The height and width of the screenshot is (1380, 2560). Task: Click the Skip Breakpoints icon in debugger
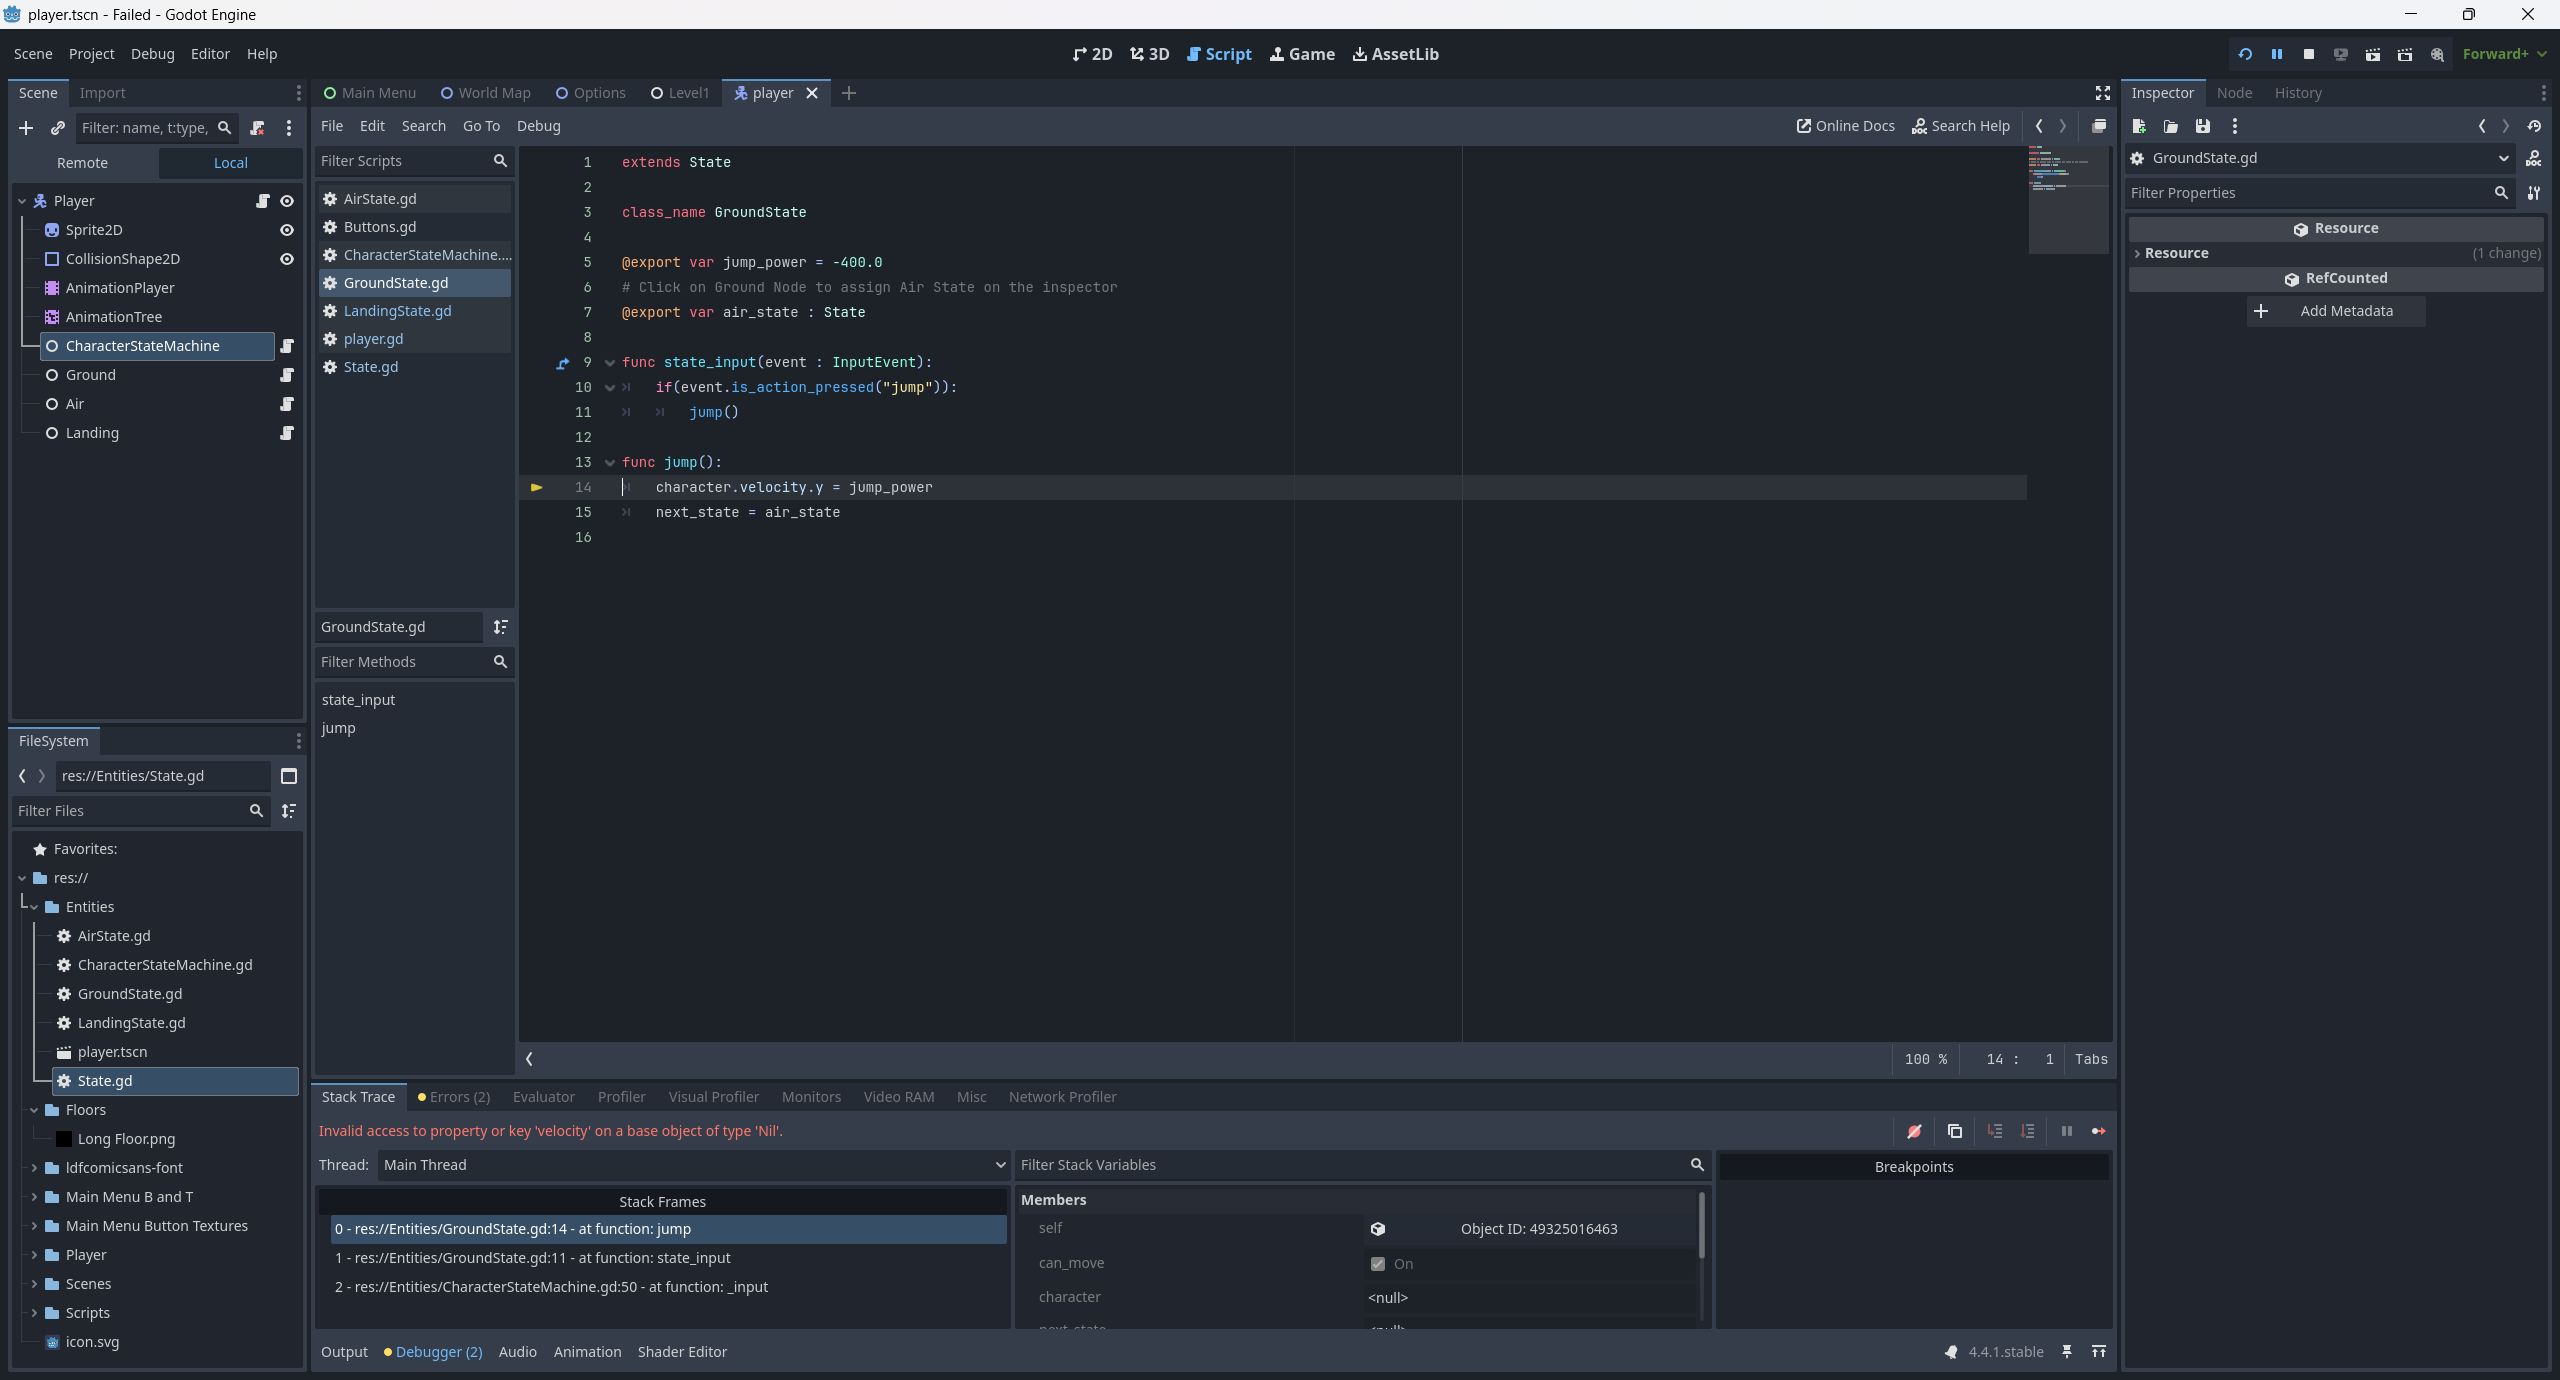coord(1914,1131)
